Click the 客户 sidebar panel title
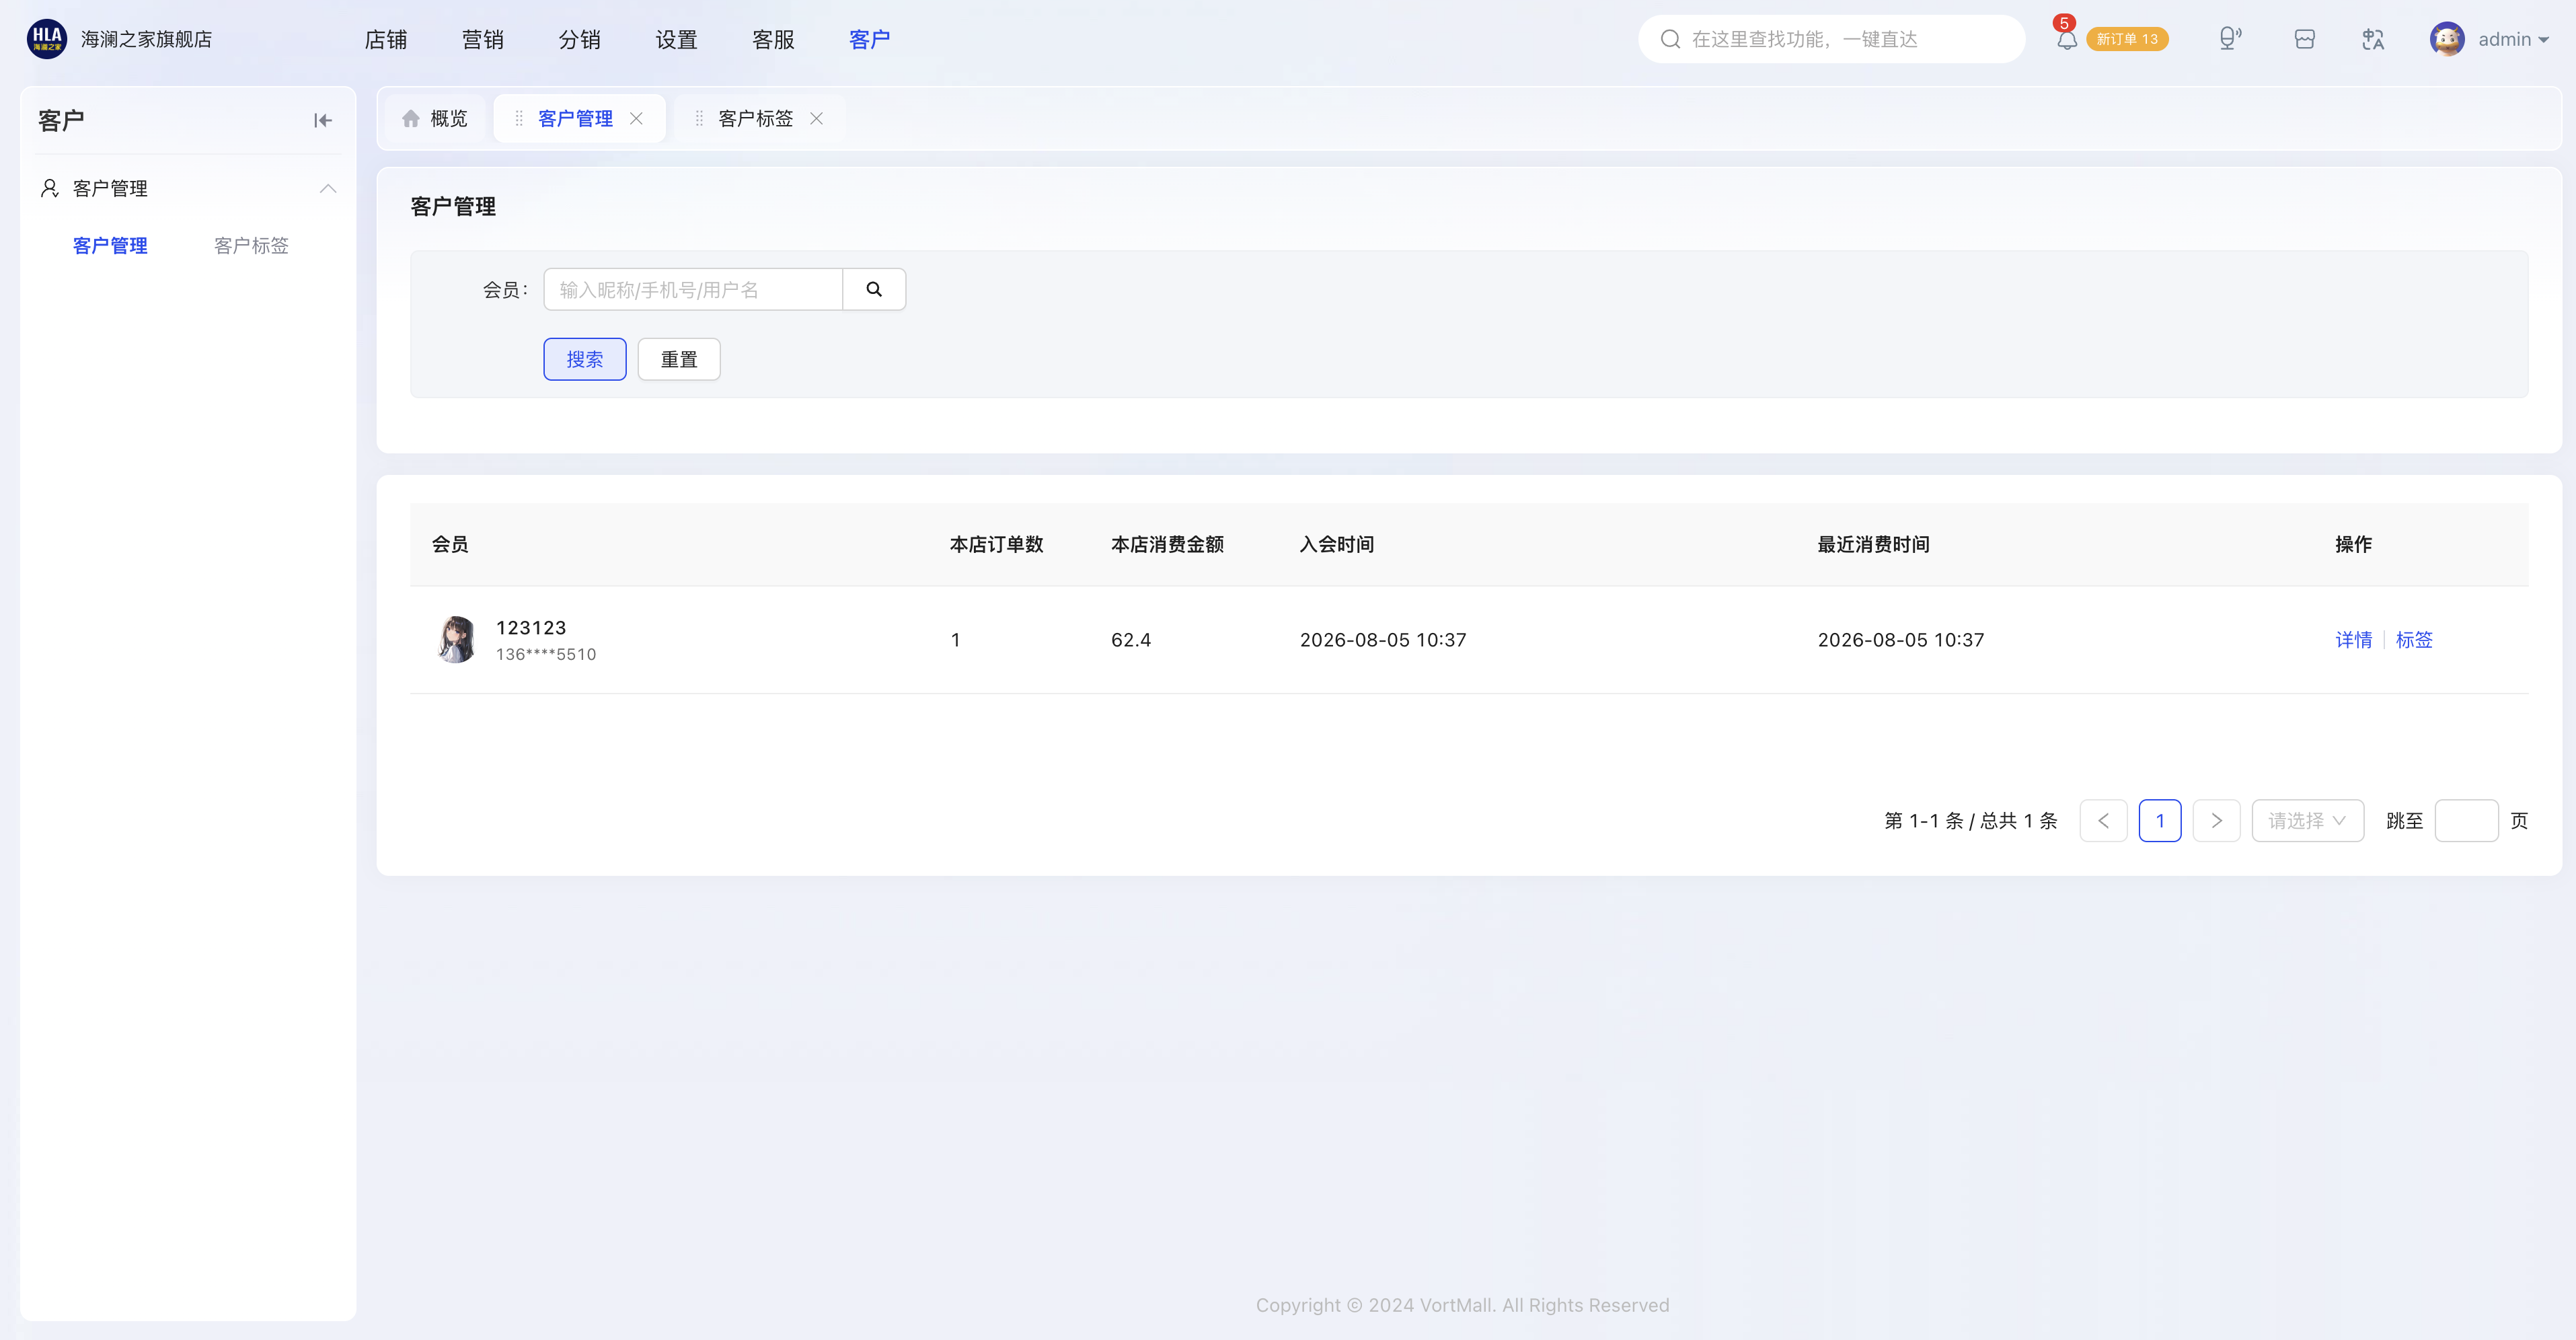The height and width of the screenshot is (1340, 2576). tap(61, 121)
